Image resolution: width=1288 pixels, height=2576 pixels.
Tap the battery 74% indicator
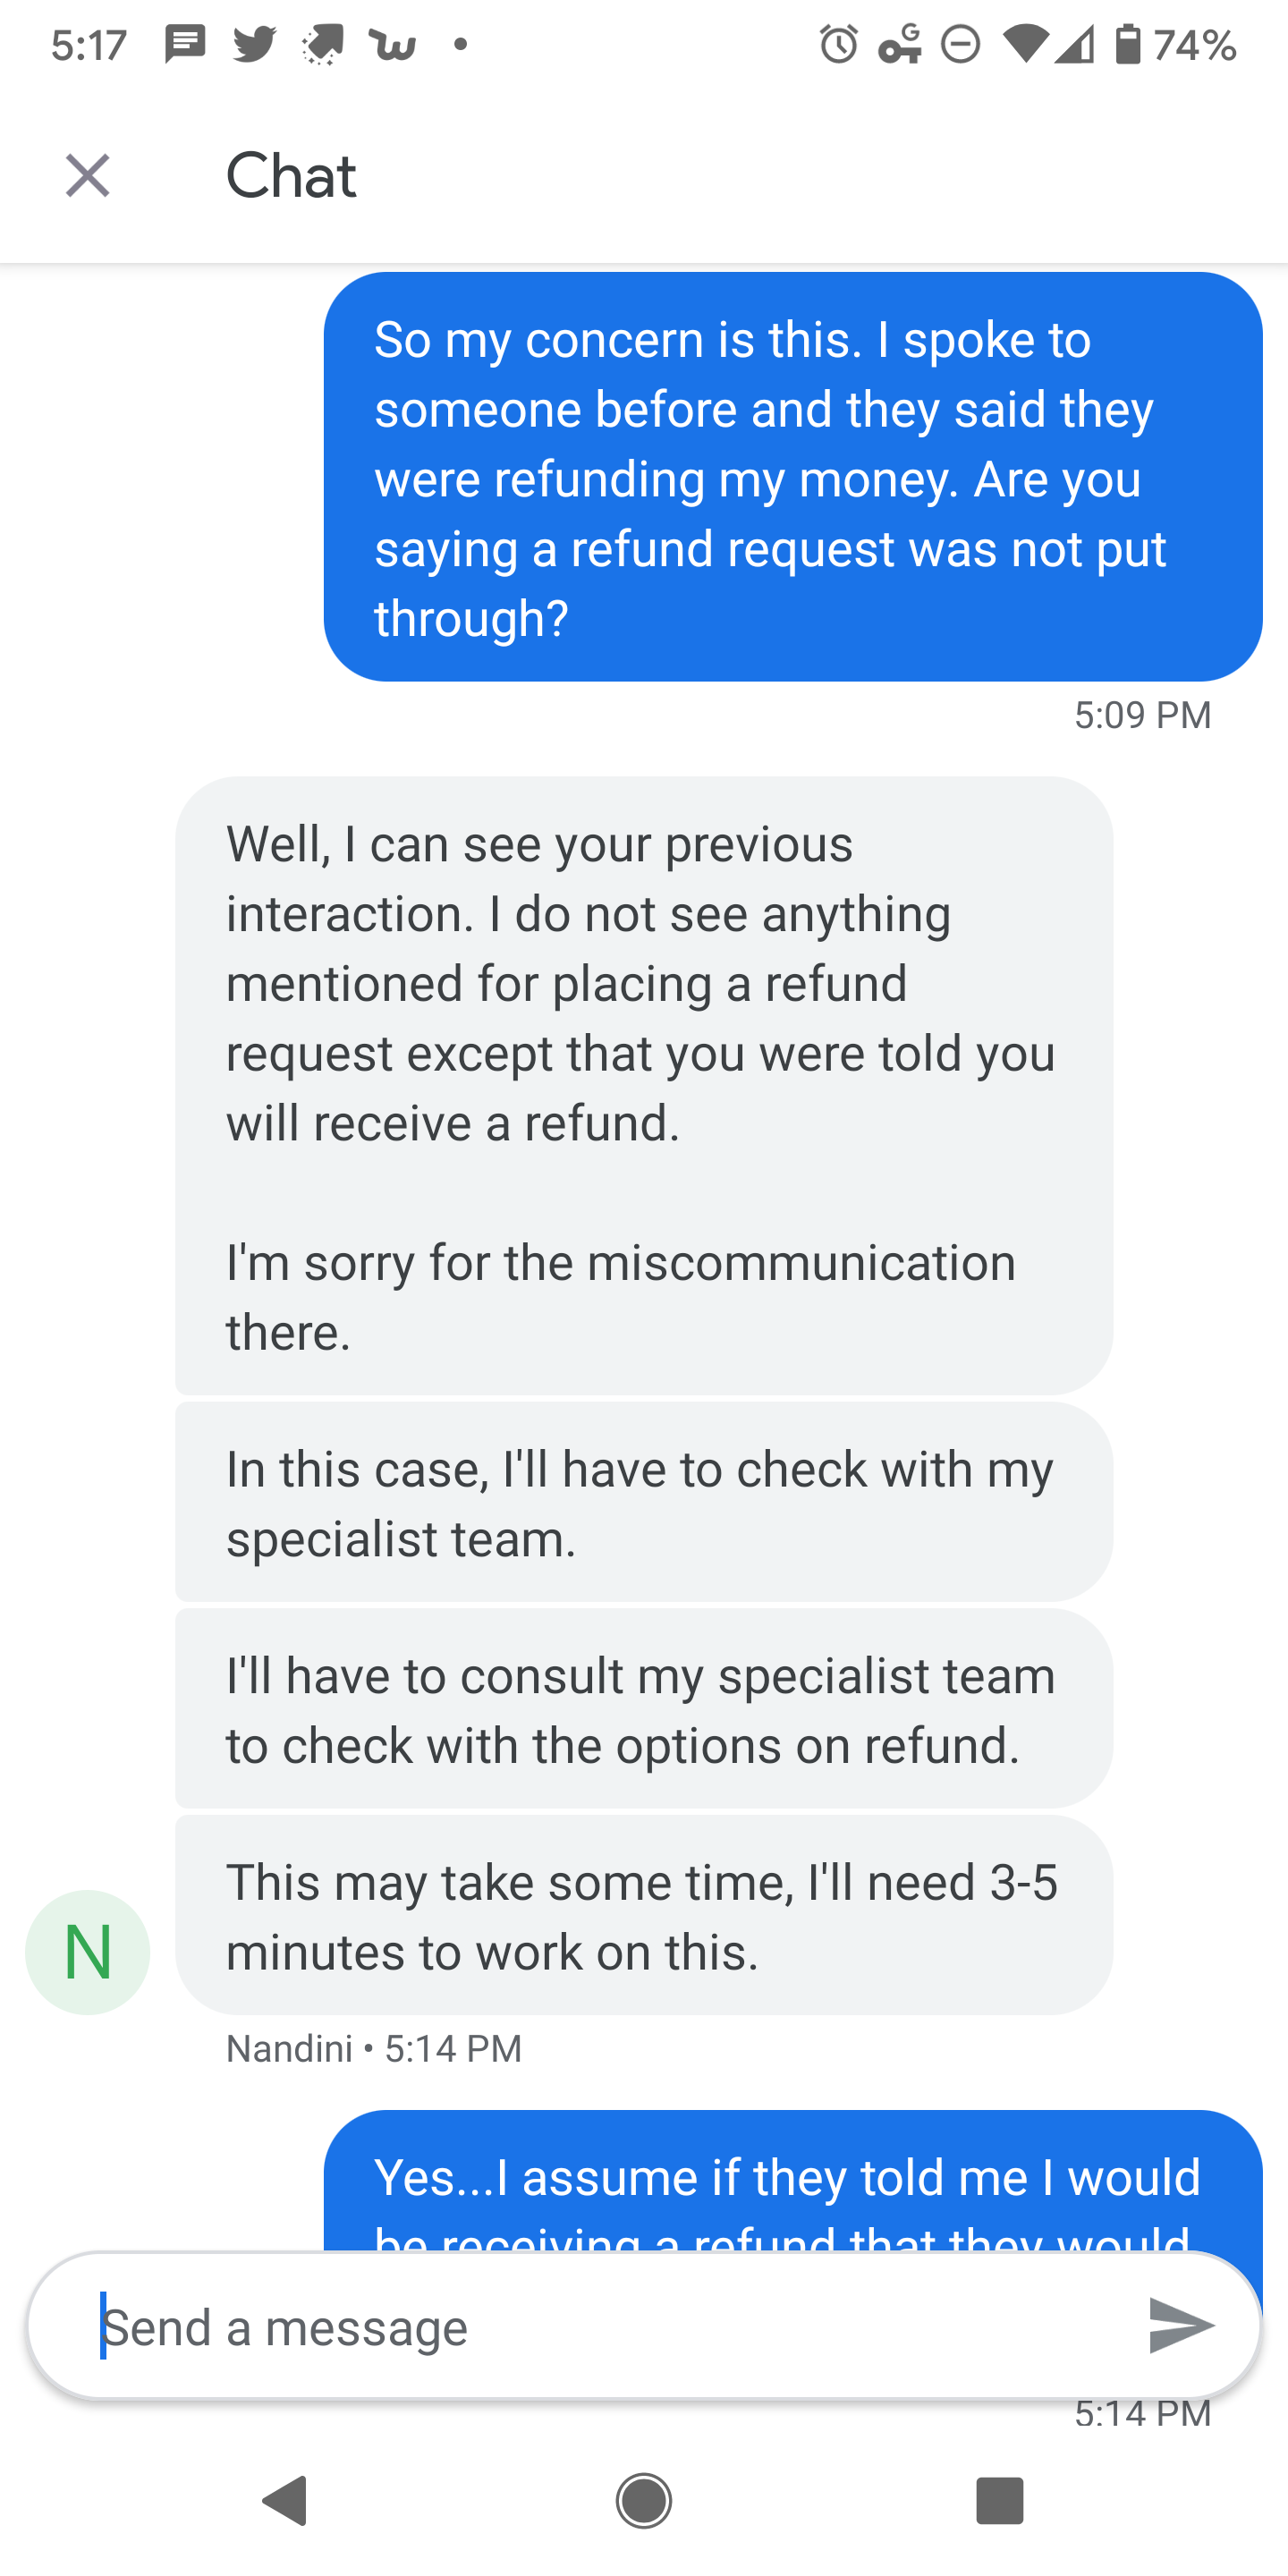1176,45
